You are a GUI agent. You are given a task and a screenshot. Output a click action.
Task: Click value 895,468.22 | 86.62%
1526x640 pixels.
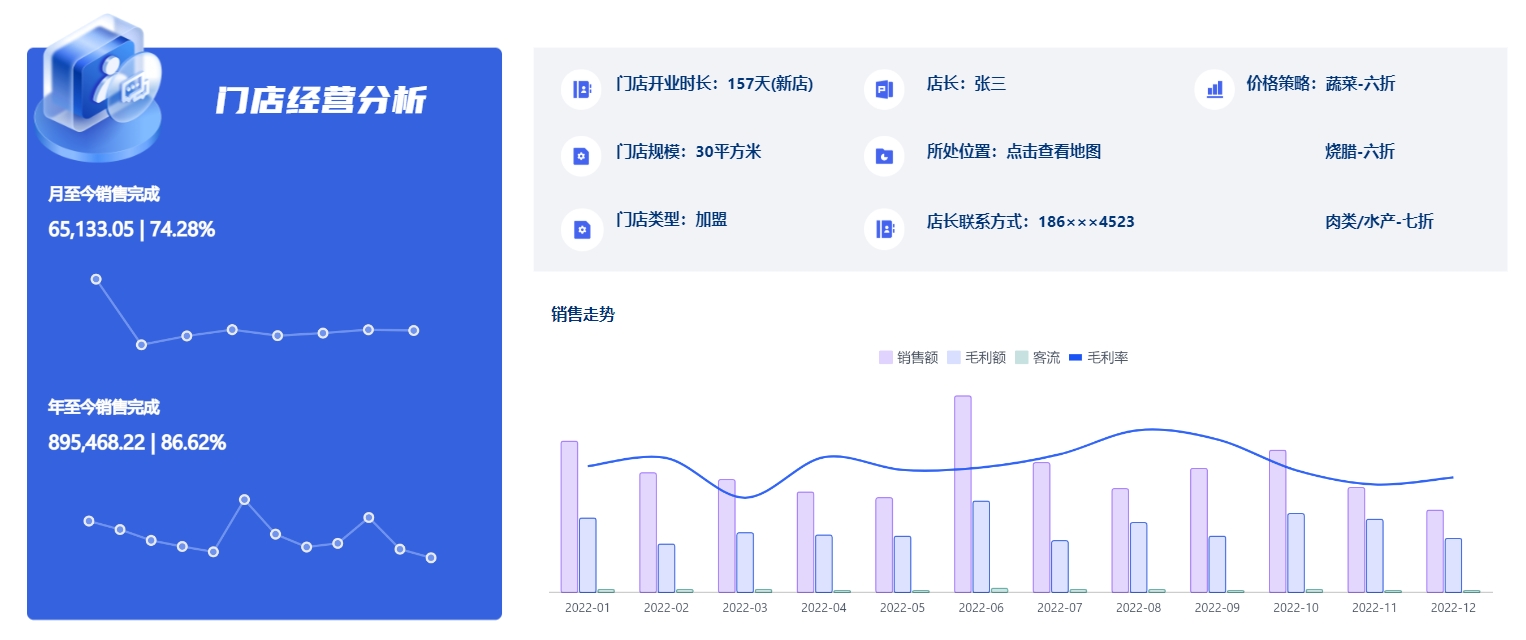pos(137,442)
